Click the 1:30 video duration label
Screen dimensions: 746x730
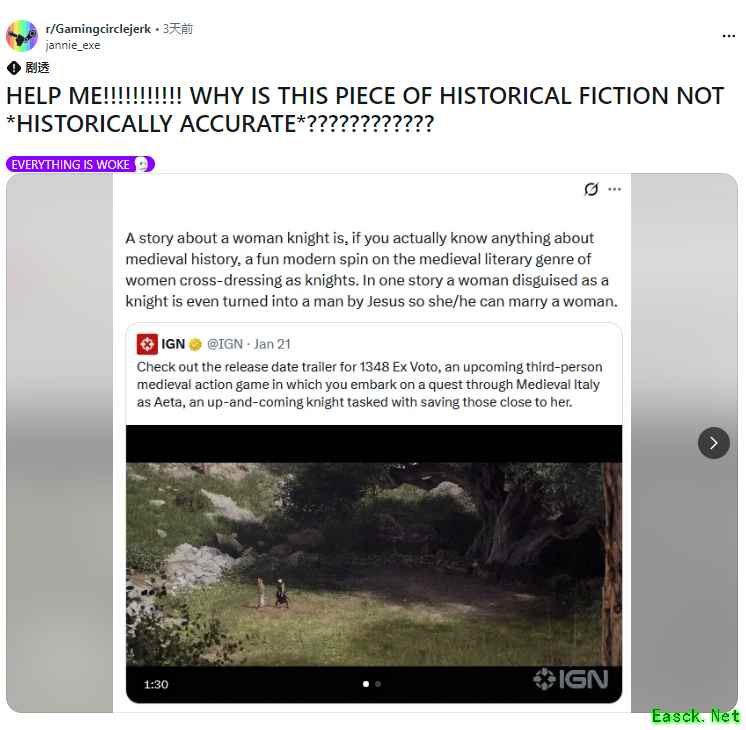point(156,684)
